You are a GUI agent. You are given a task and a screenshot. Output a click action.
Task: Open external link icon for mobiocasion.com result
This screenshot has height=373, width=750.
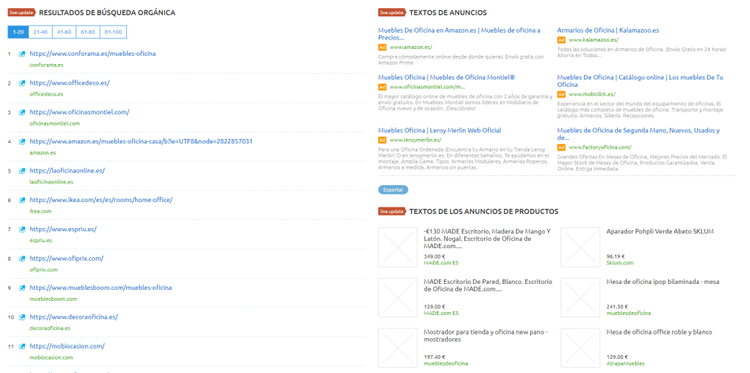22,346
